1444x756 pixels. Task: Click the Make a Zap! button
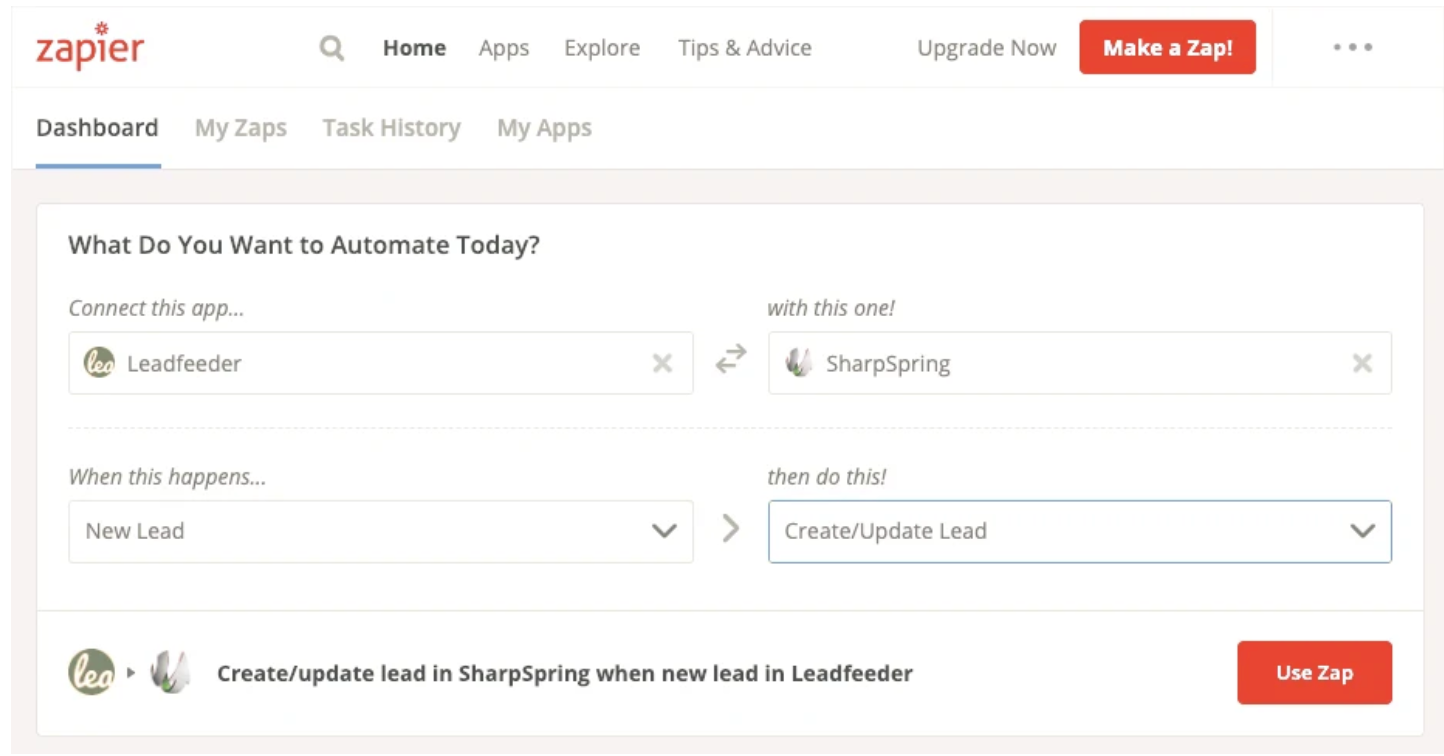pos(1167,47)
